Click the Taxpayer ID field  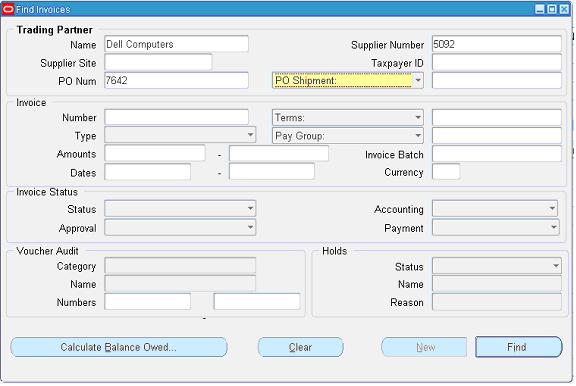497,62
